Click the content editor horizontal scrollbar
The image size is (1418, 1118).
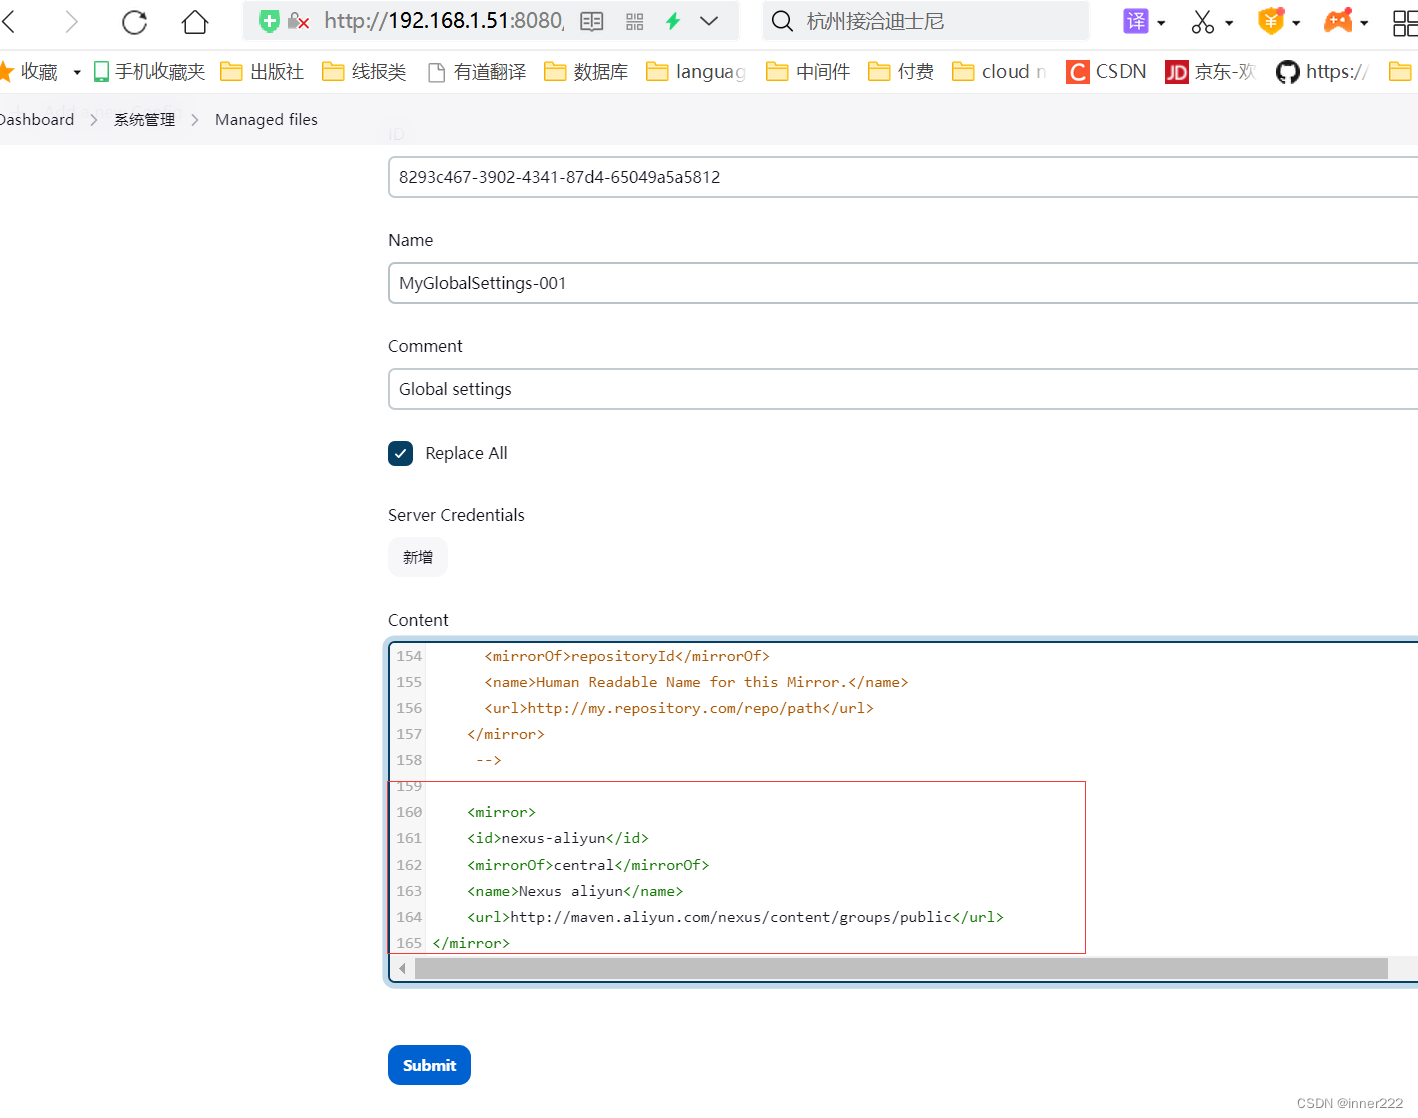click(x=901, y=968)
